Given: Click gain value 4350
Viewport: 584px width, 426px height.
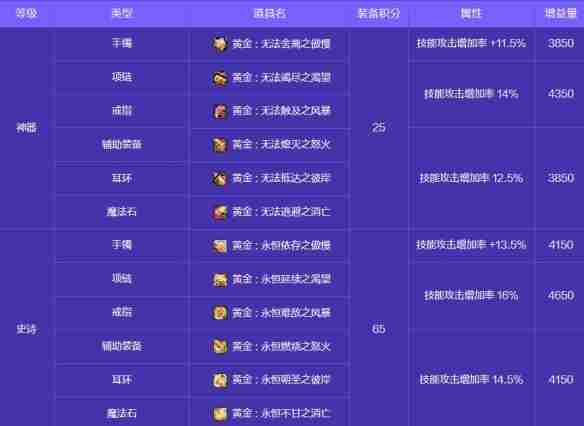Looking at the screenshot, I should point(561,93).
